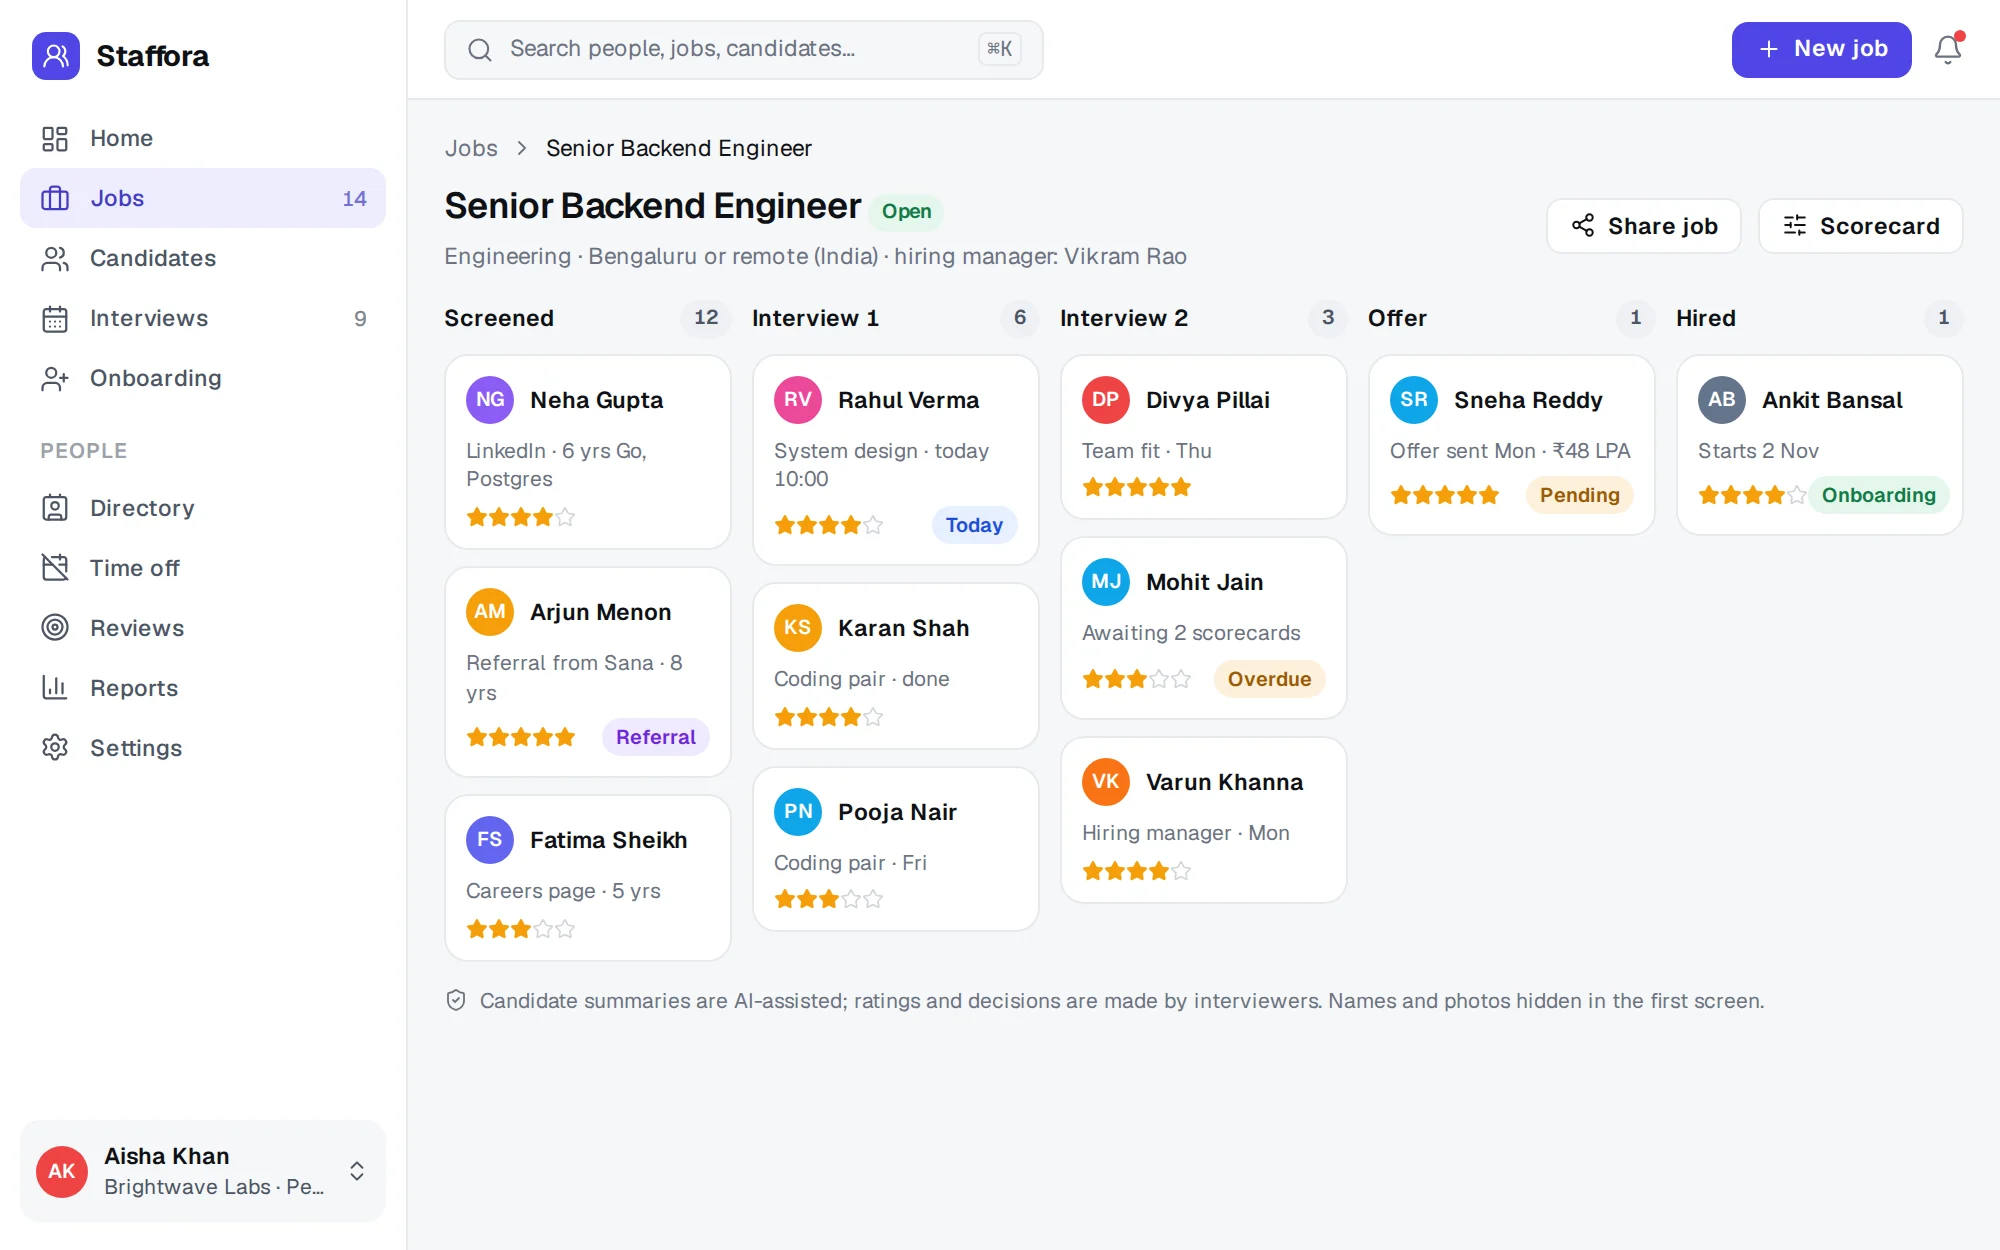
Task: Click the Reports bar chart icon
Action: click(55, 688)
